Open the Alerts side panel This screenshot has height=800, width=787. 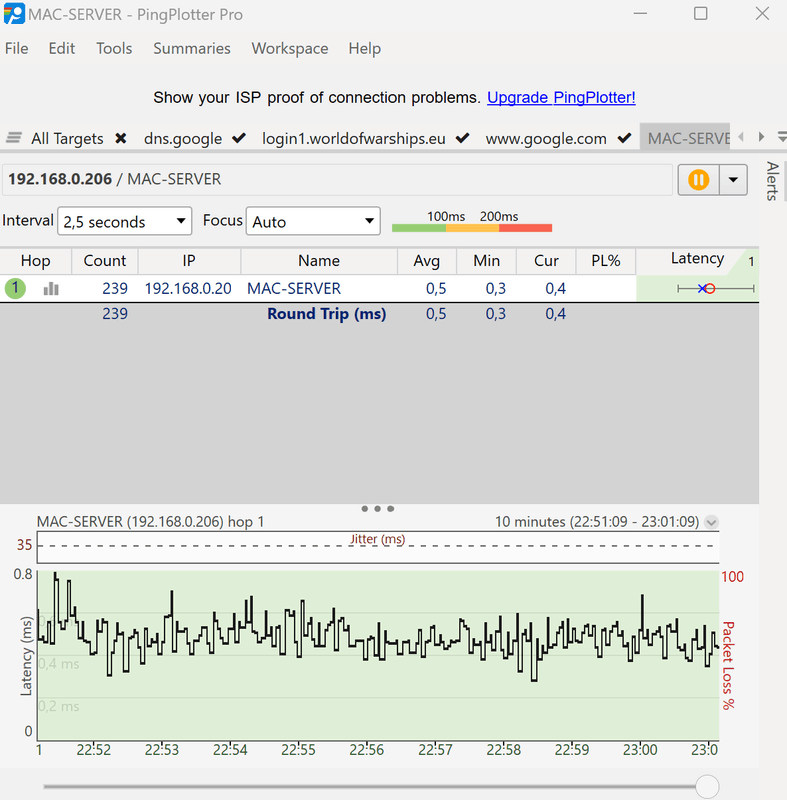click(772, 181)
